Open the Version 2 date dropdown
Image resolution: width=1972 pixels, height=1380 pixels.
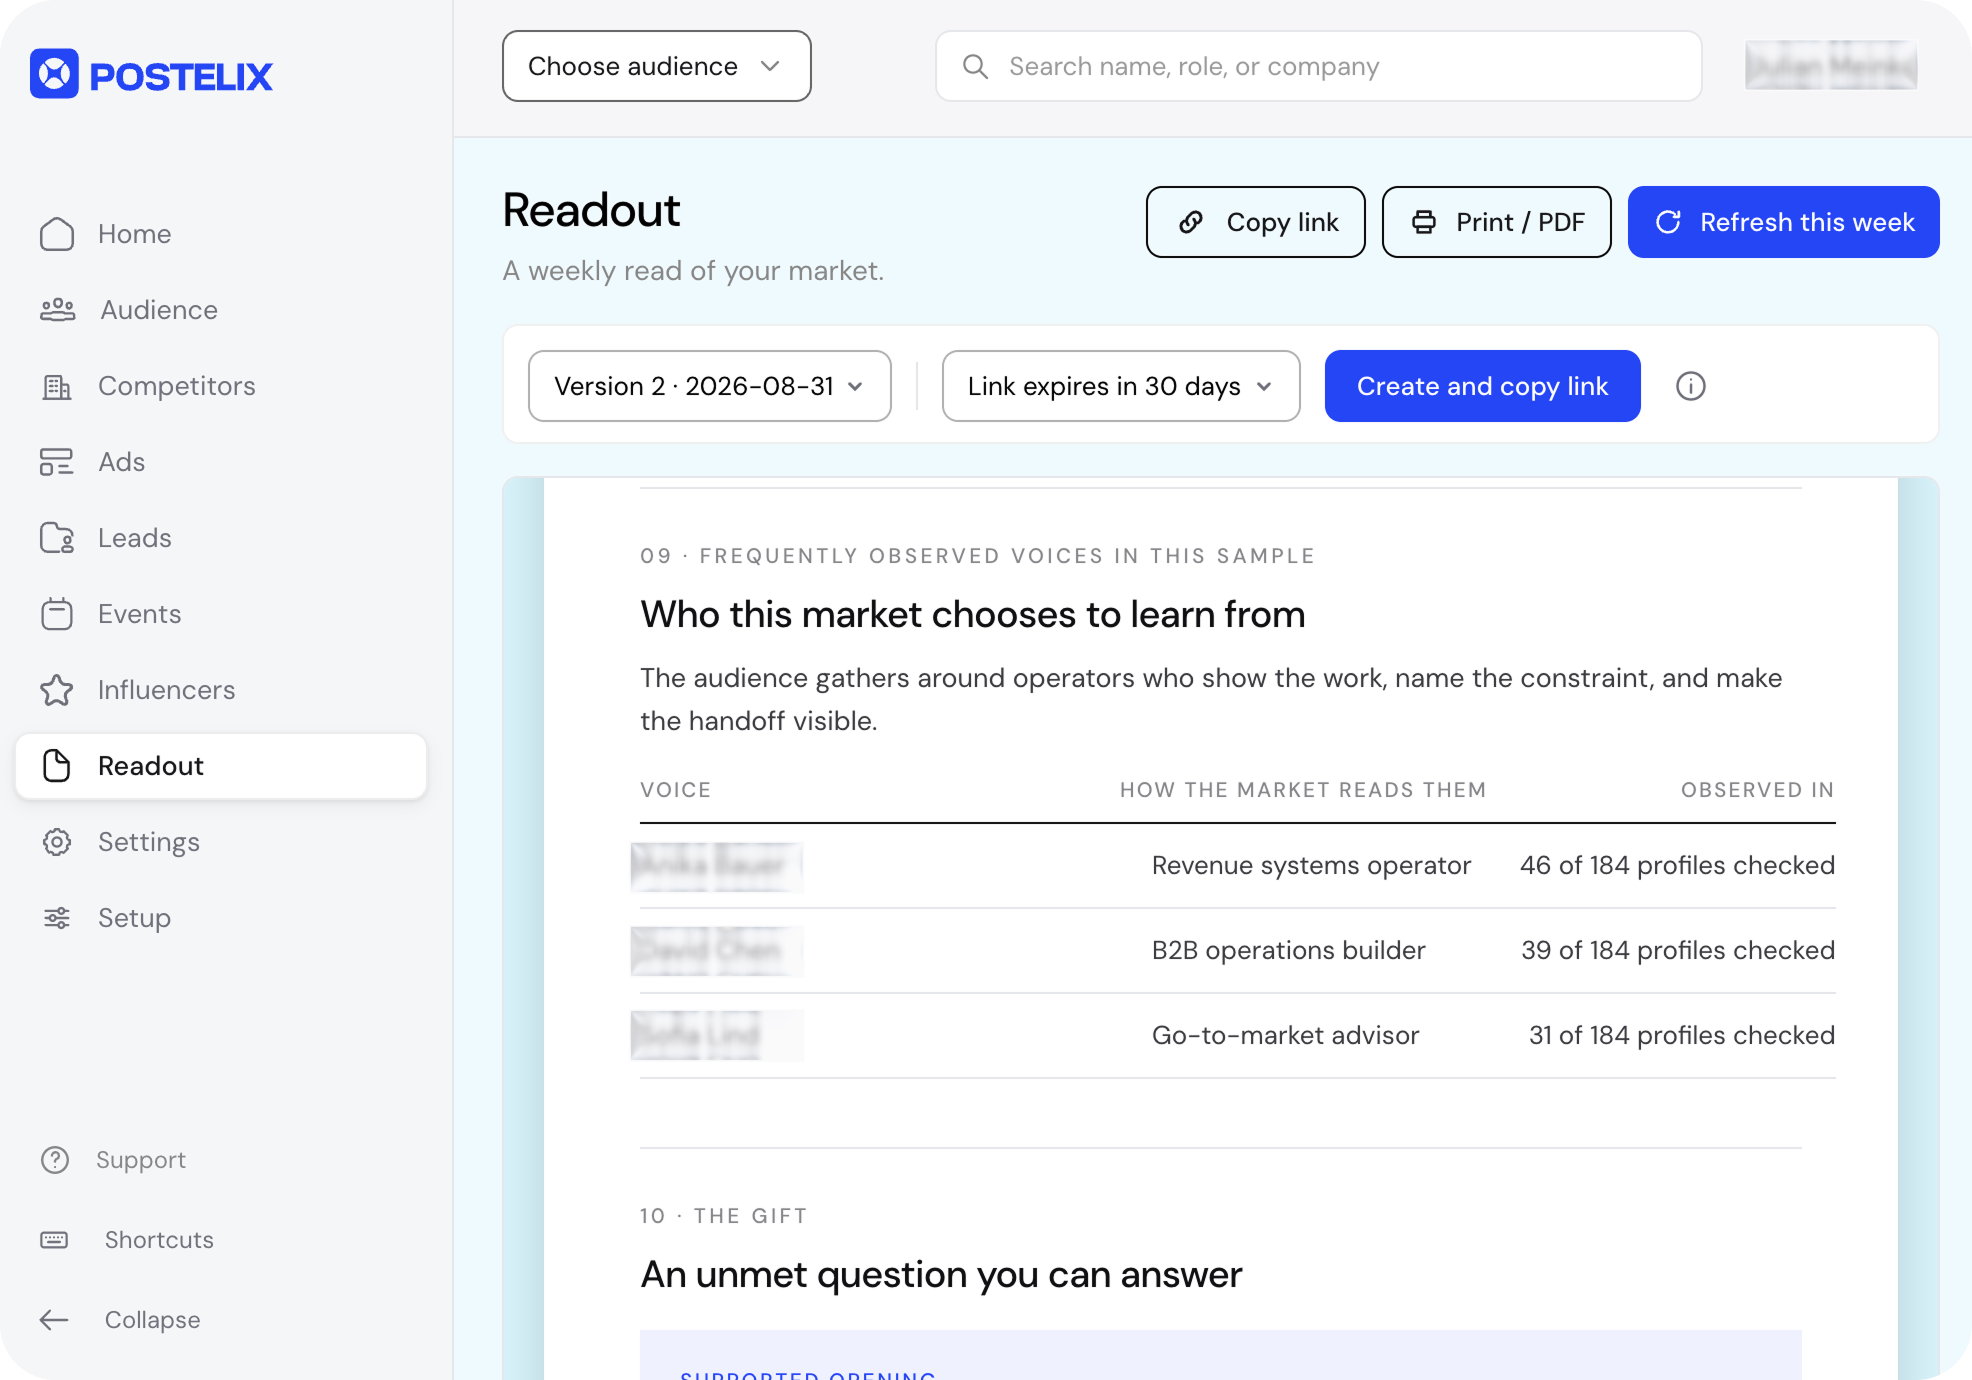tap(710, 386)
